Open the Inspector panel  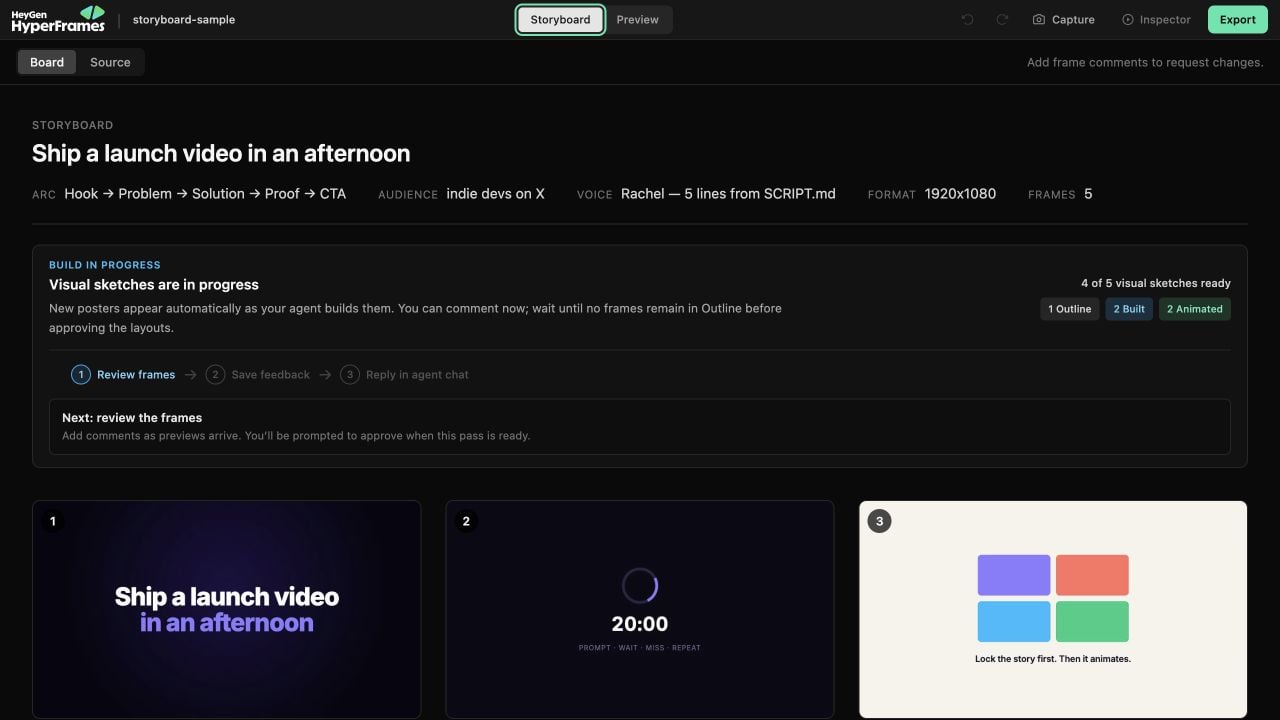pos(1156,20)
